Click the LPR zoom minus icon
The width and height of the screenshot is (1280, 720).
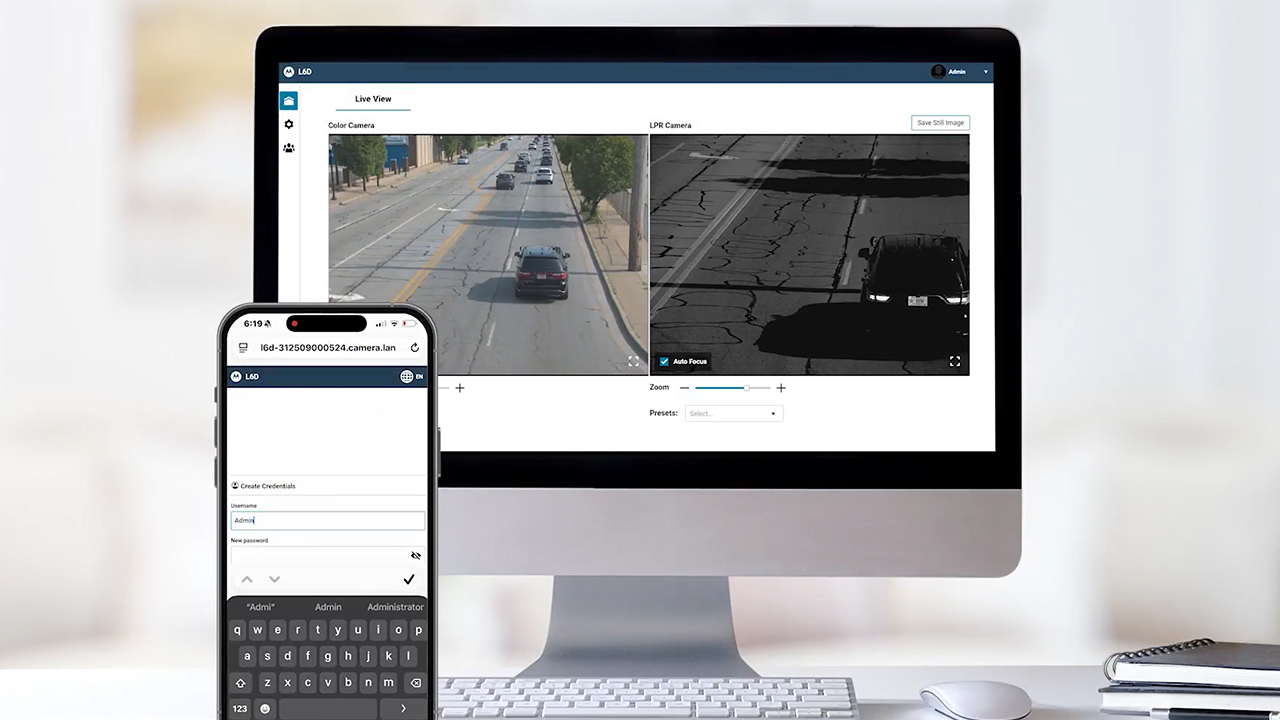click(x=684, y=388)
